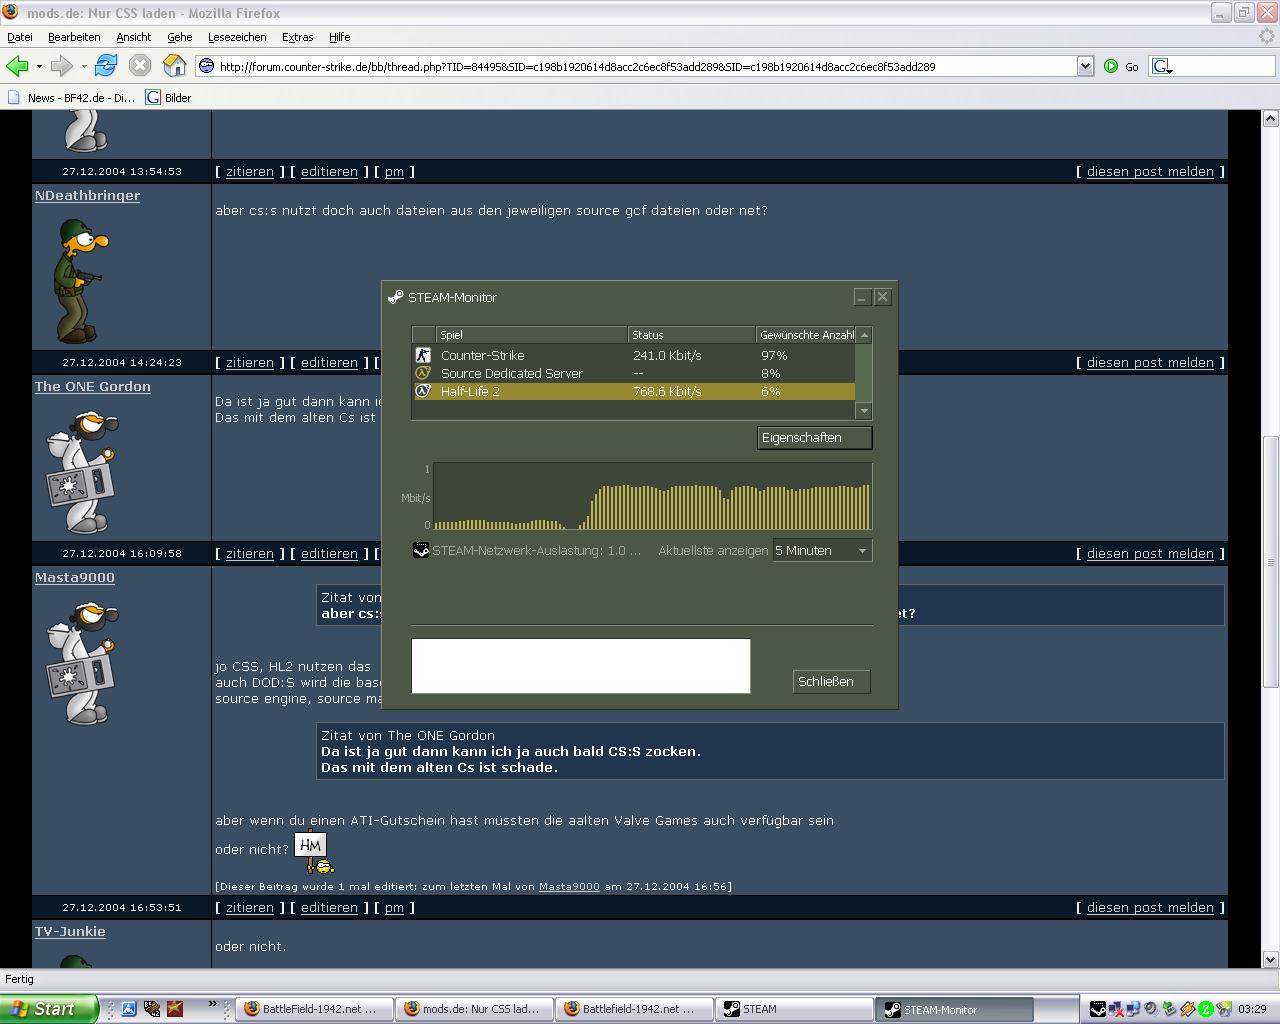This screenshot has width=1280, height=1024.
Task: Click editieren on the 16:53:51 post
Action: [x=329, y=908]
